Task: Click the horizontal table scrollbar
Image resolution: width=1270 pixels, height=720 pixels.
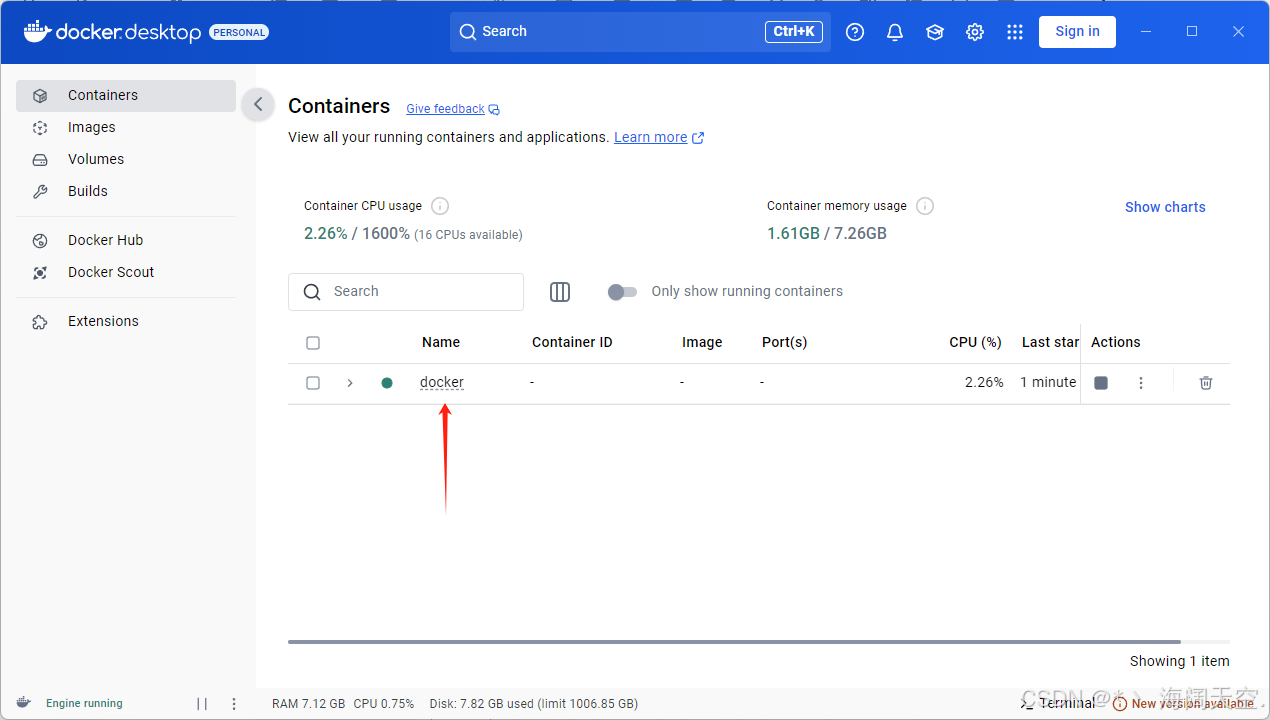Action: 734,642
